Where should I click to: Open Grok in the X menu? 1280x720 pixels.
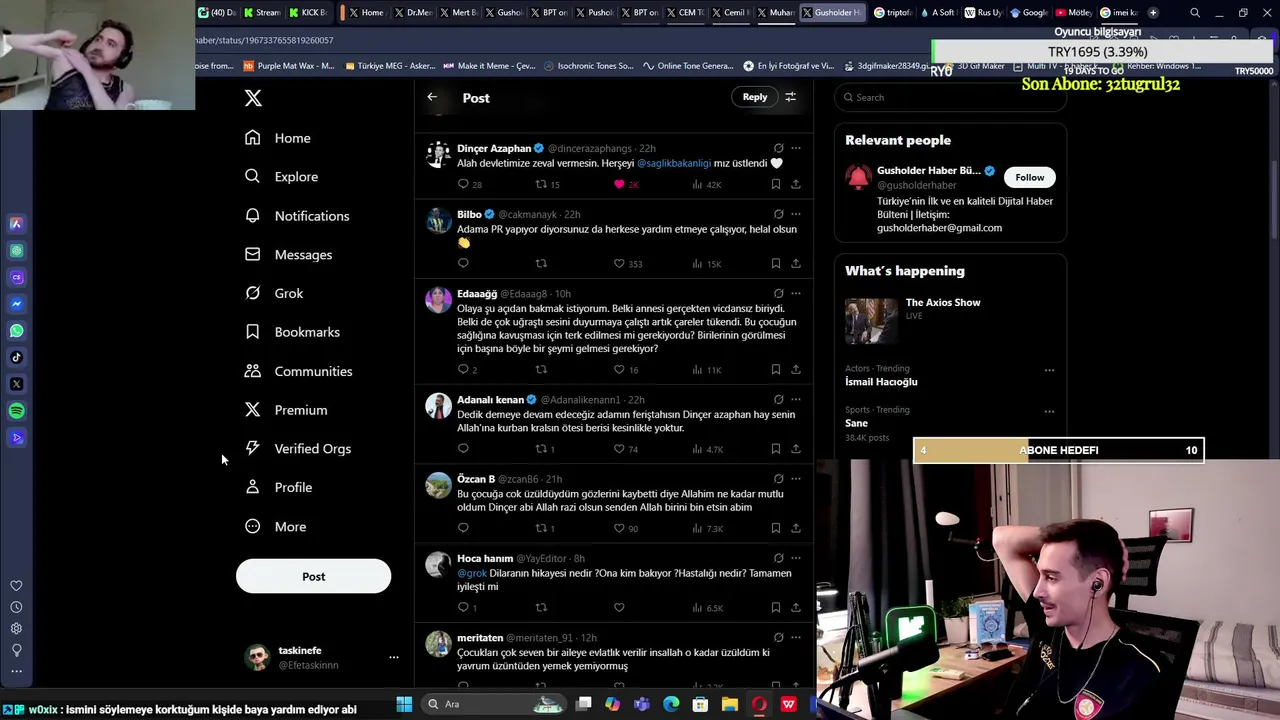(274, 293)
